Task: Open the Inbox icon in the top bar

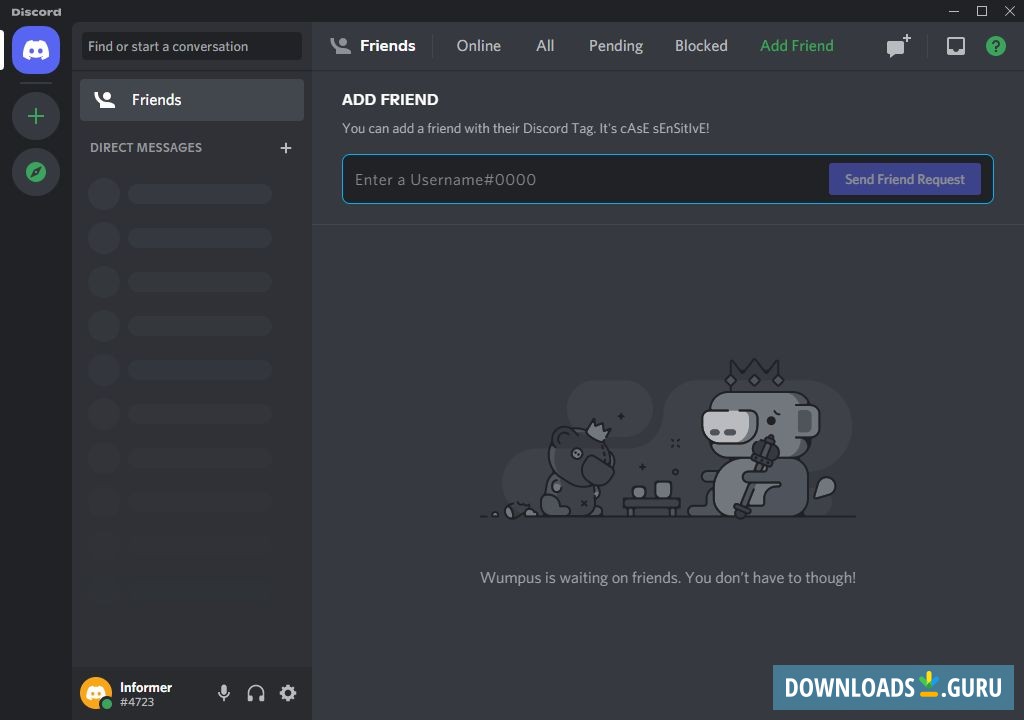Action: 955,45
